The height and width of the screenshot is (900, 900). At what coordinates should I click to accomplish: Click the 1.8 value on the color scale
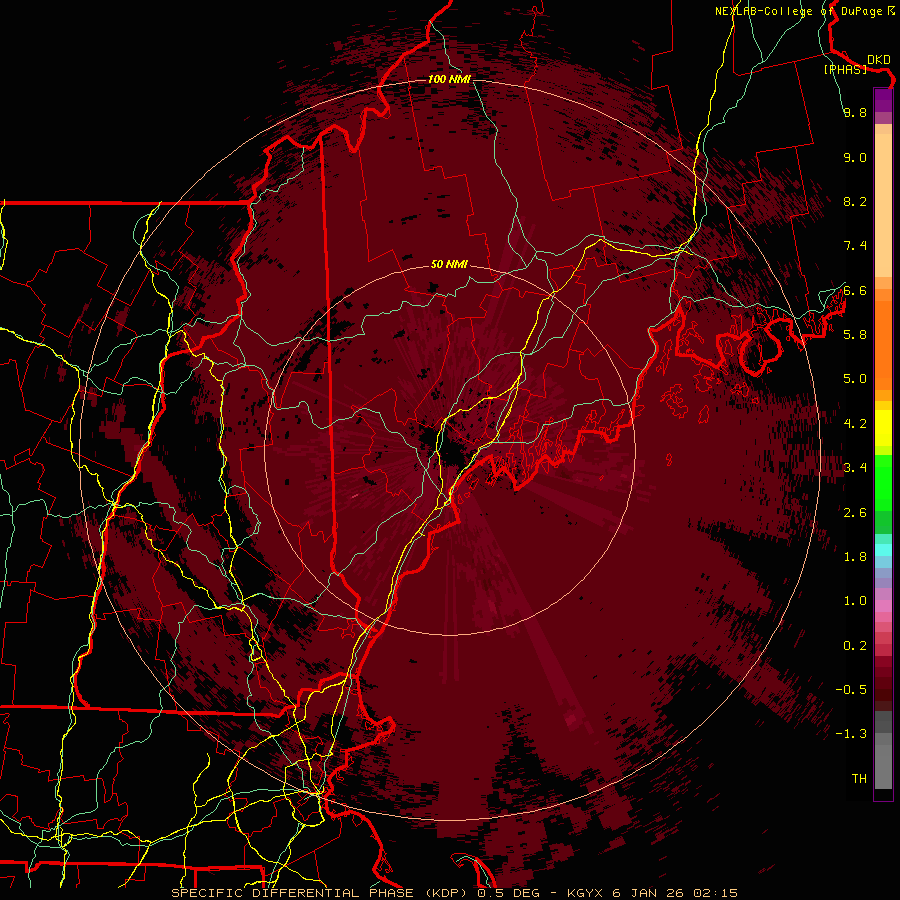tap(855, 556)
